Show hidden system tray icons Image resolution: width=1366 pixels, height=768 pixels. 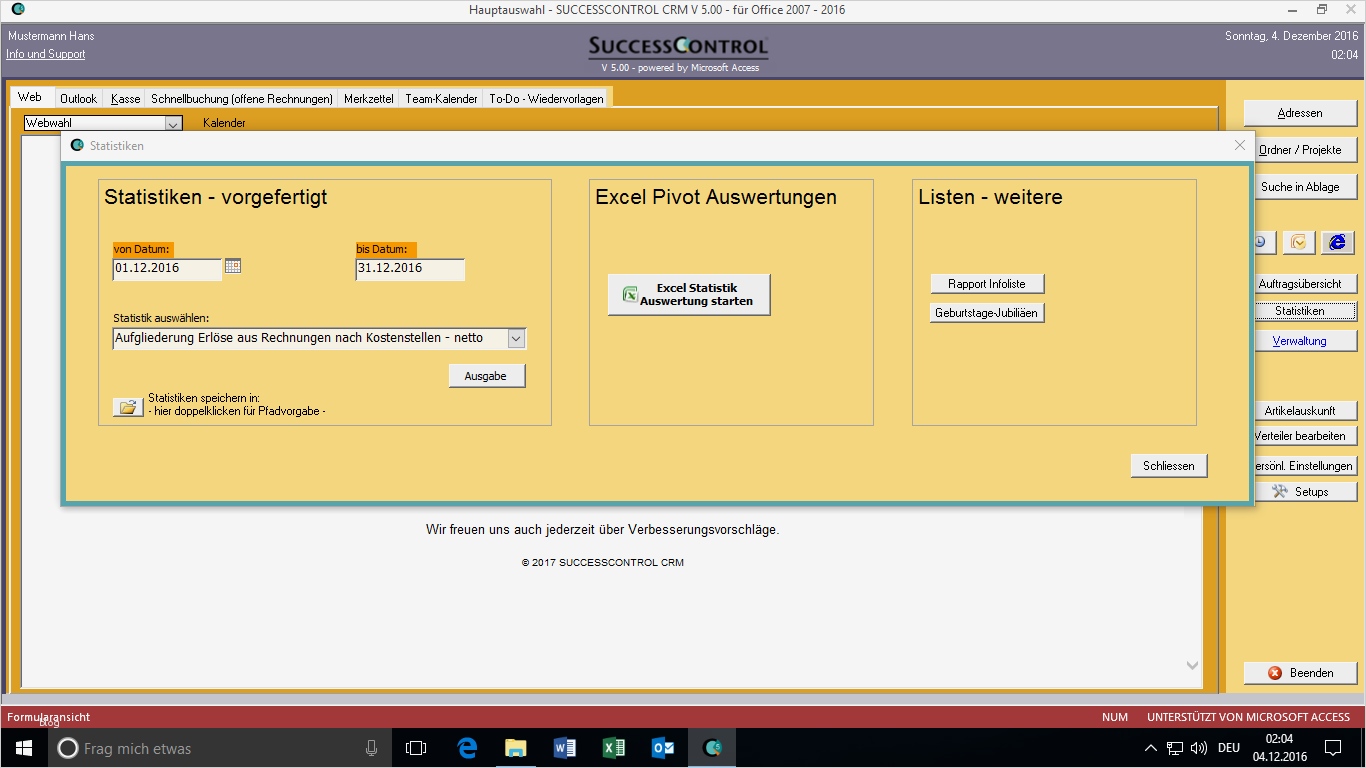click(x=1149, y=748)
